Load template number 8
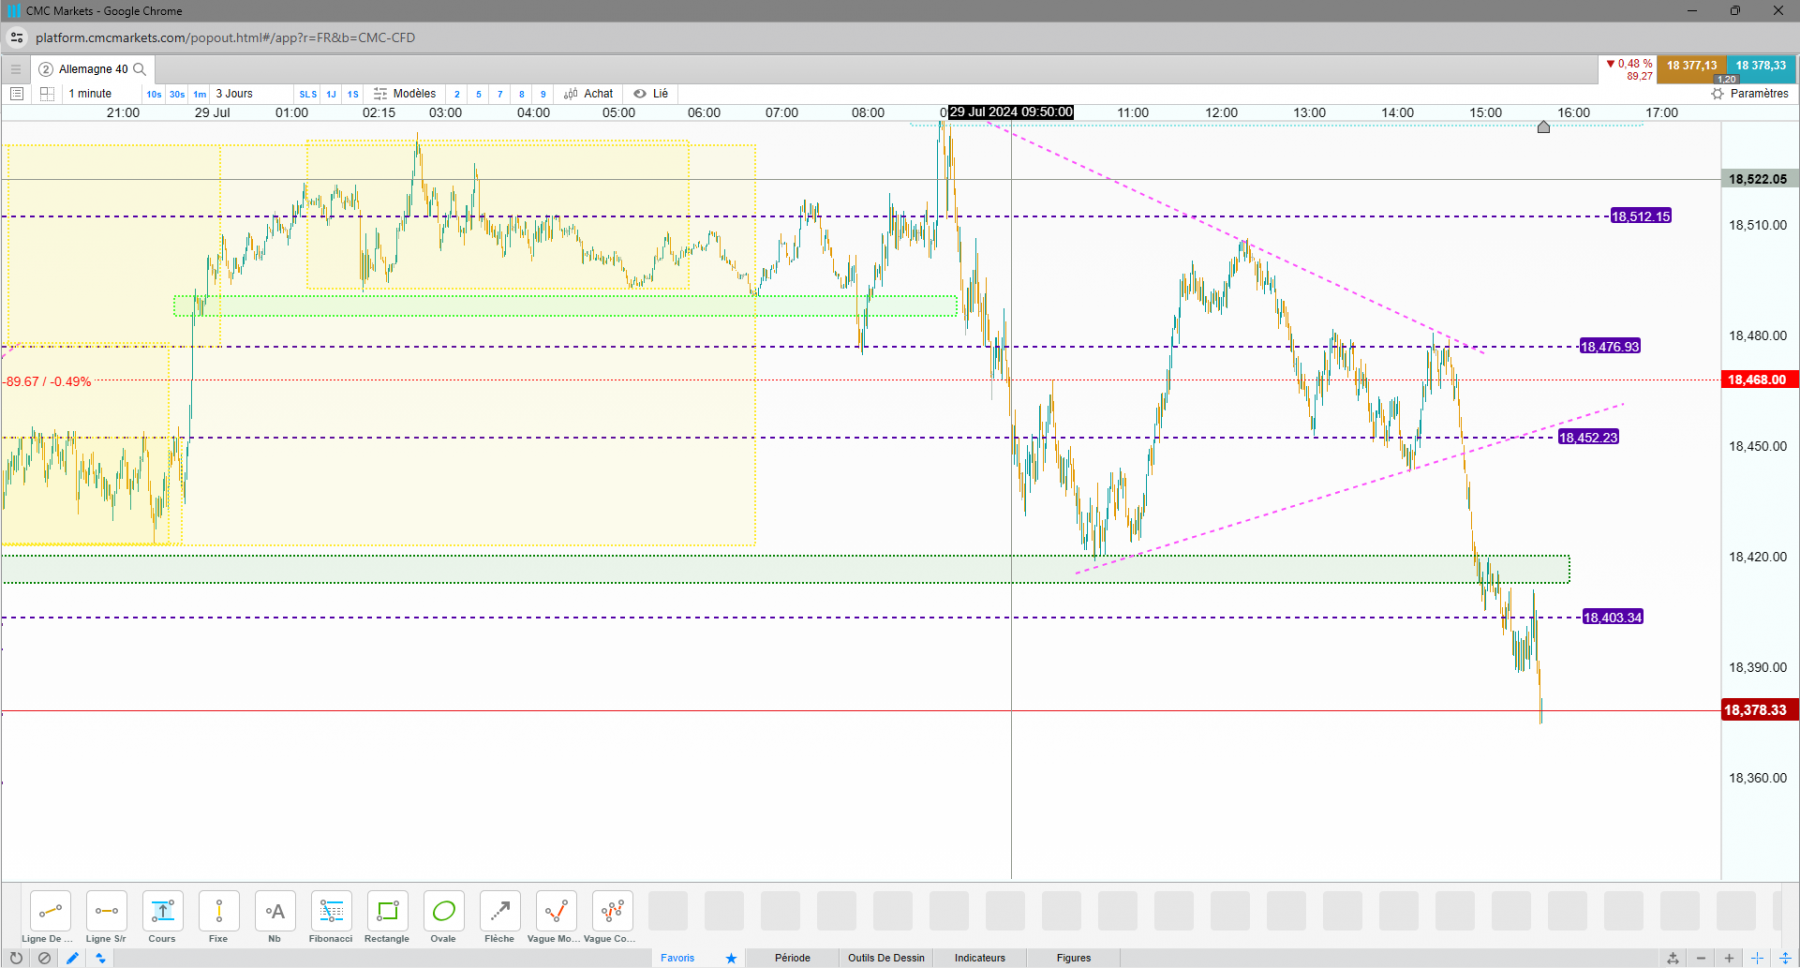Screen dimensions: 1800x968 coord(522,94)
